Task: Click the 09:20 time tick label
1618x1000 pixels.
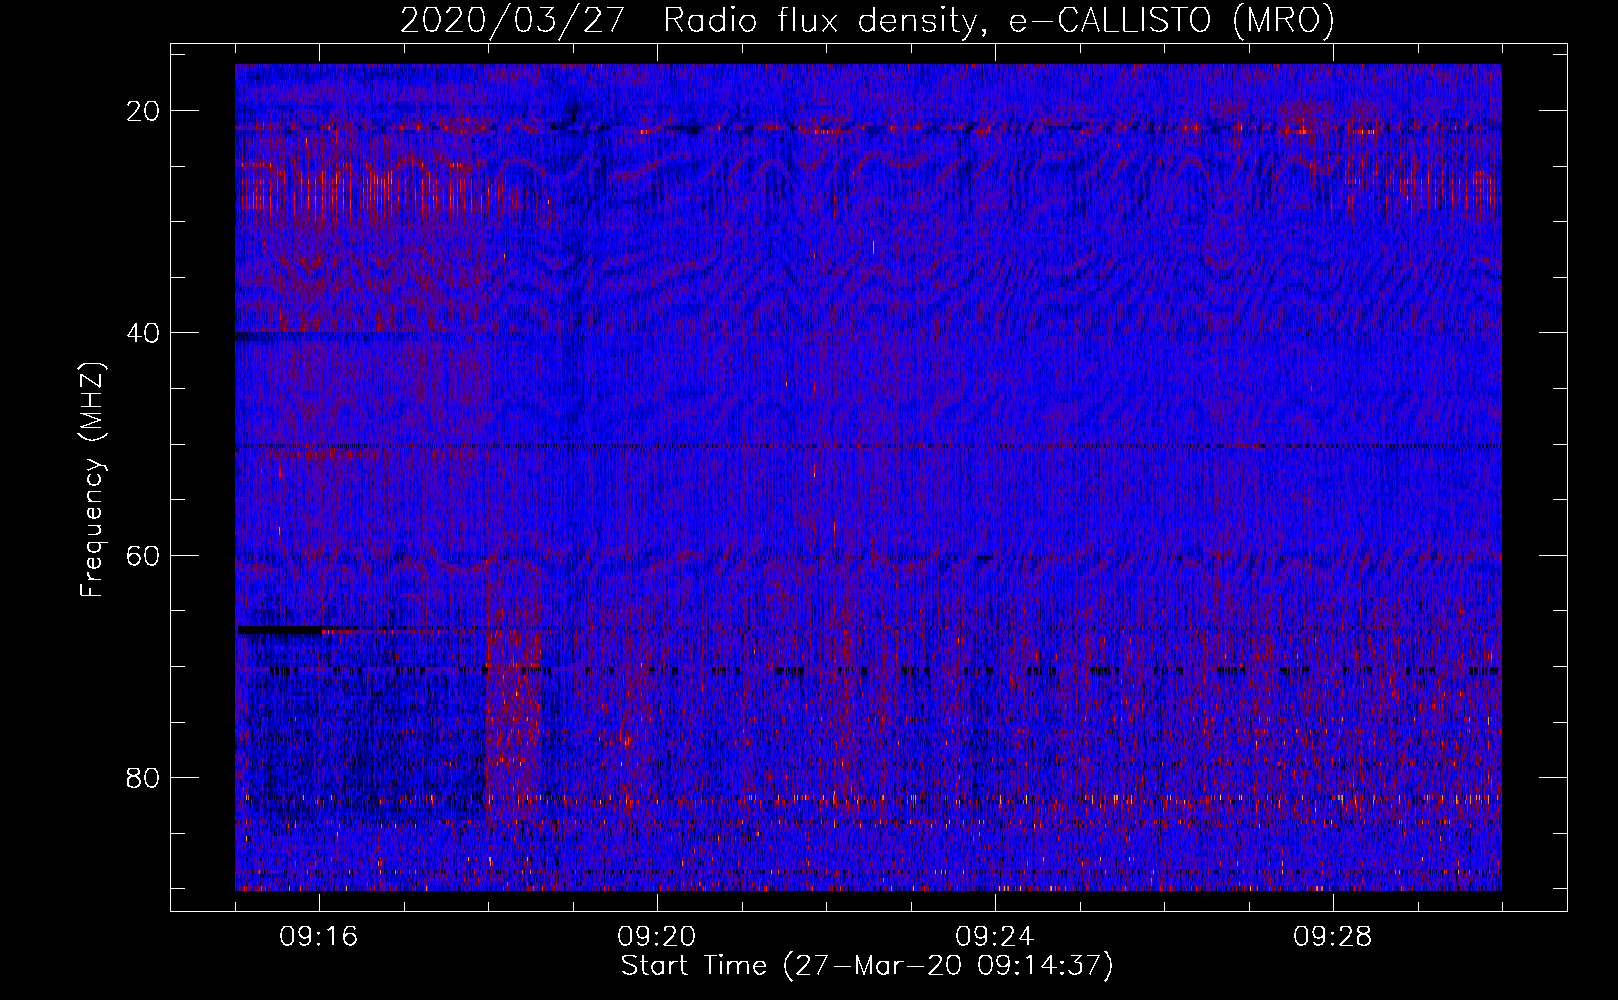Action: point(657,937)
